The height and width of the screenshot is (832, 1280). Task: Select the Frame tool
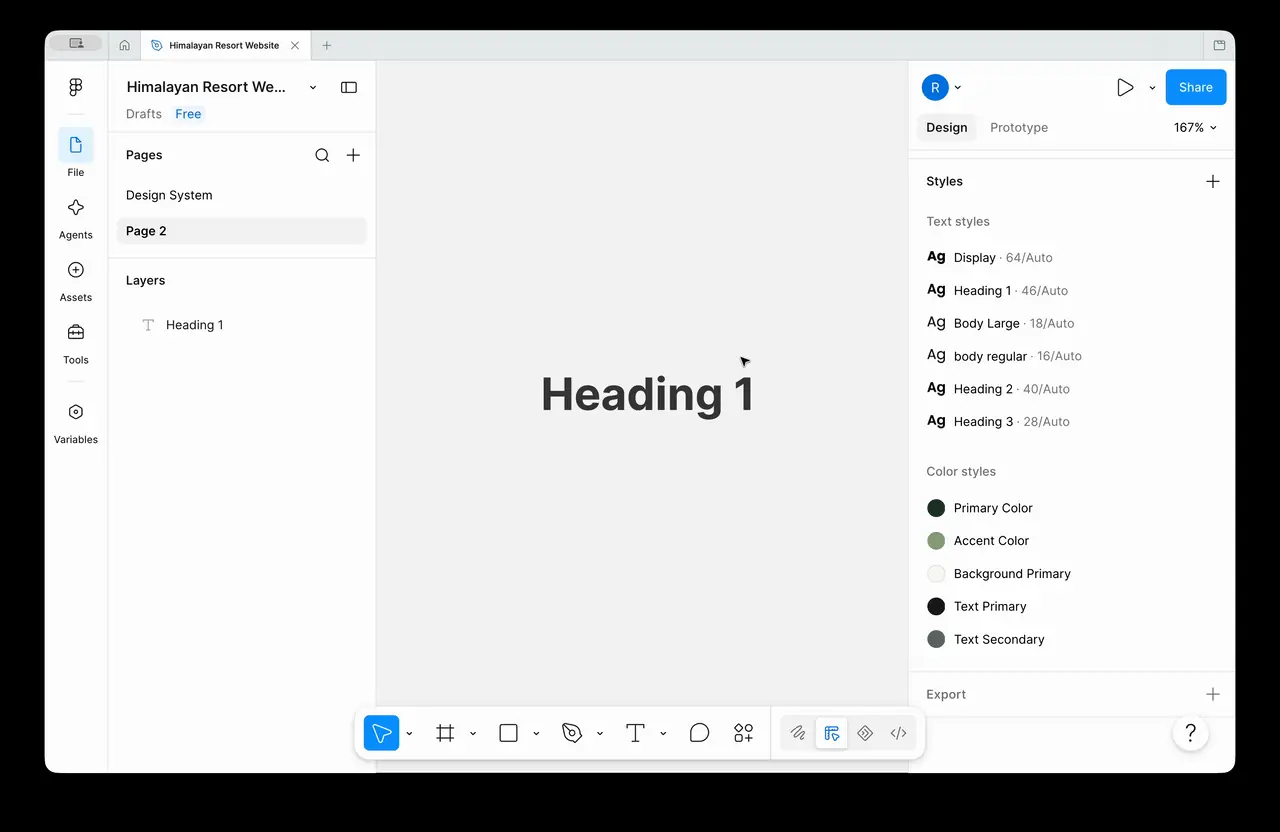point(446,733)
